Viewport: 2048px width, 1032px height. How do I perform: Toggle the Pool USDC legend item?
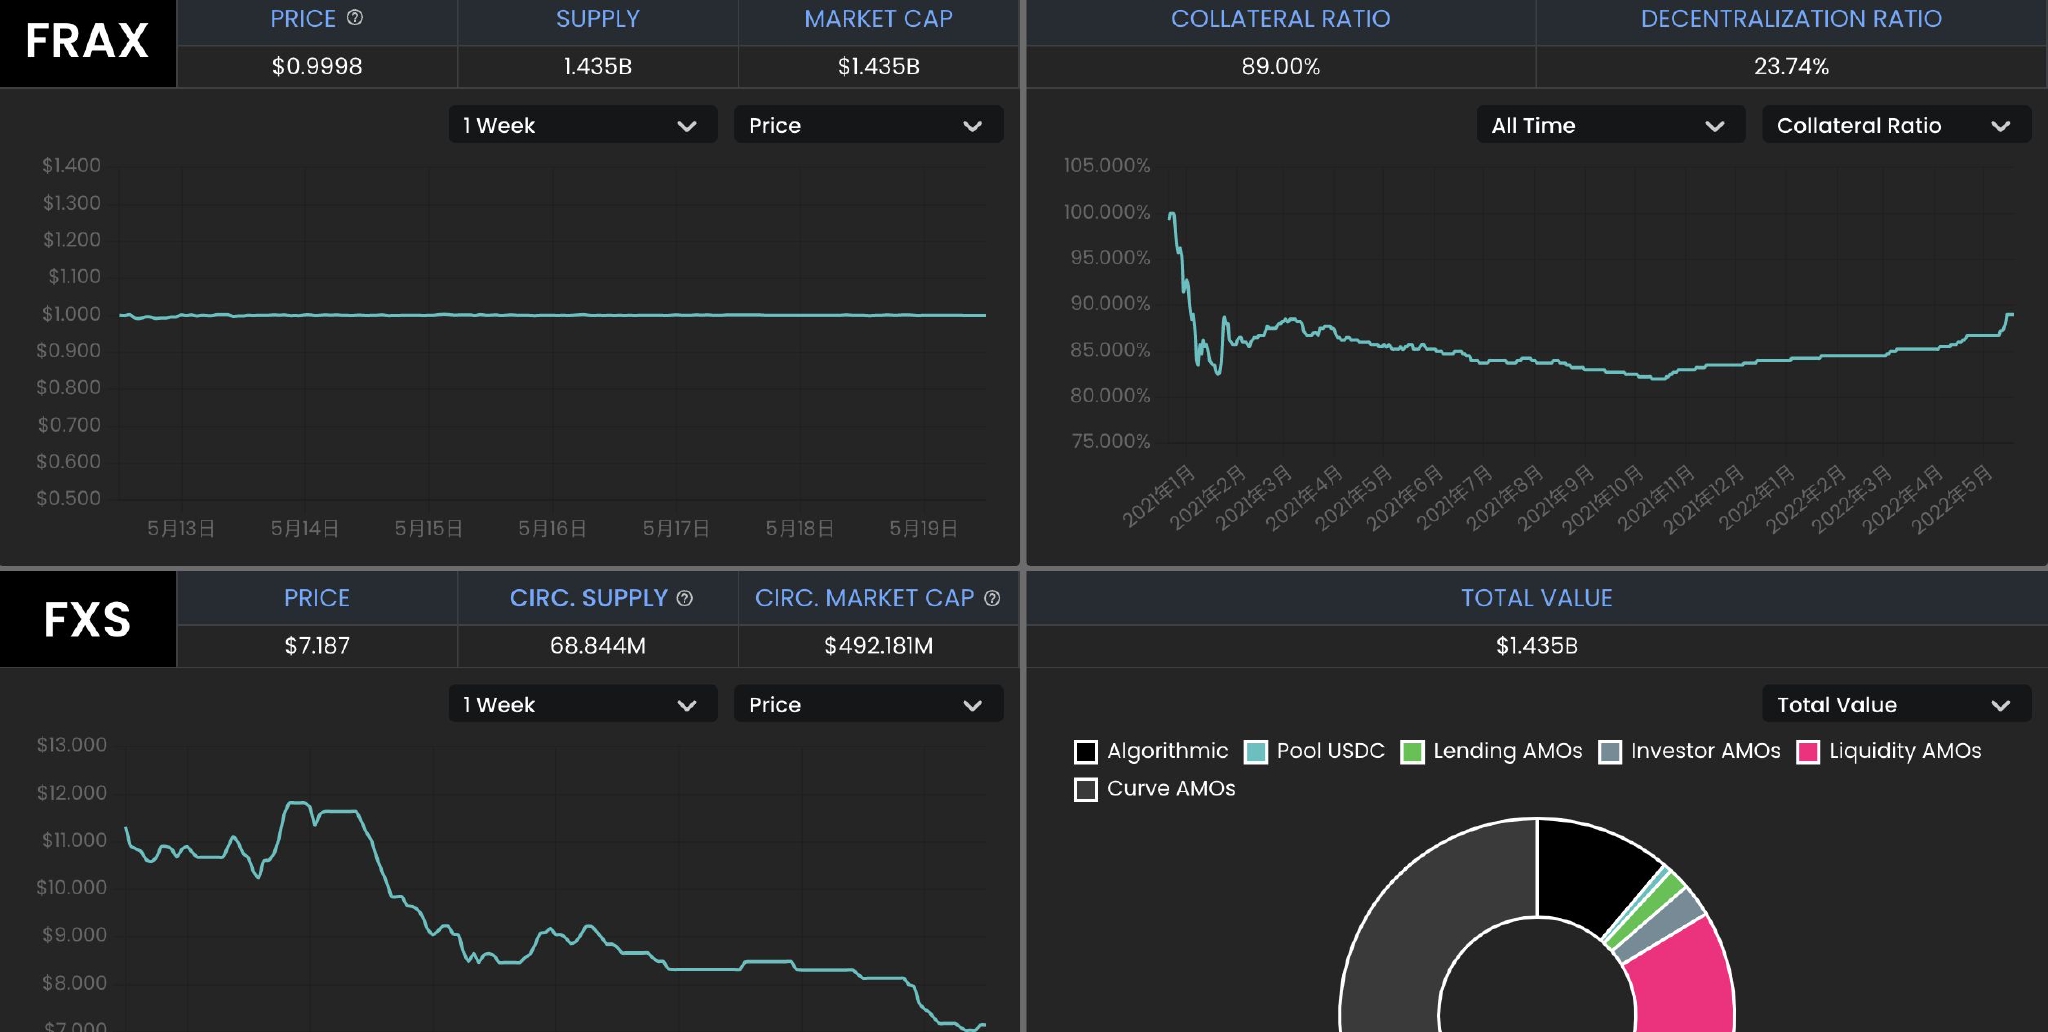[1256, 752]
